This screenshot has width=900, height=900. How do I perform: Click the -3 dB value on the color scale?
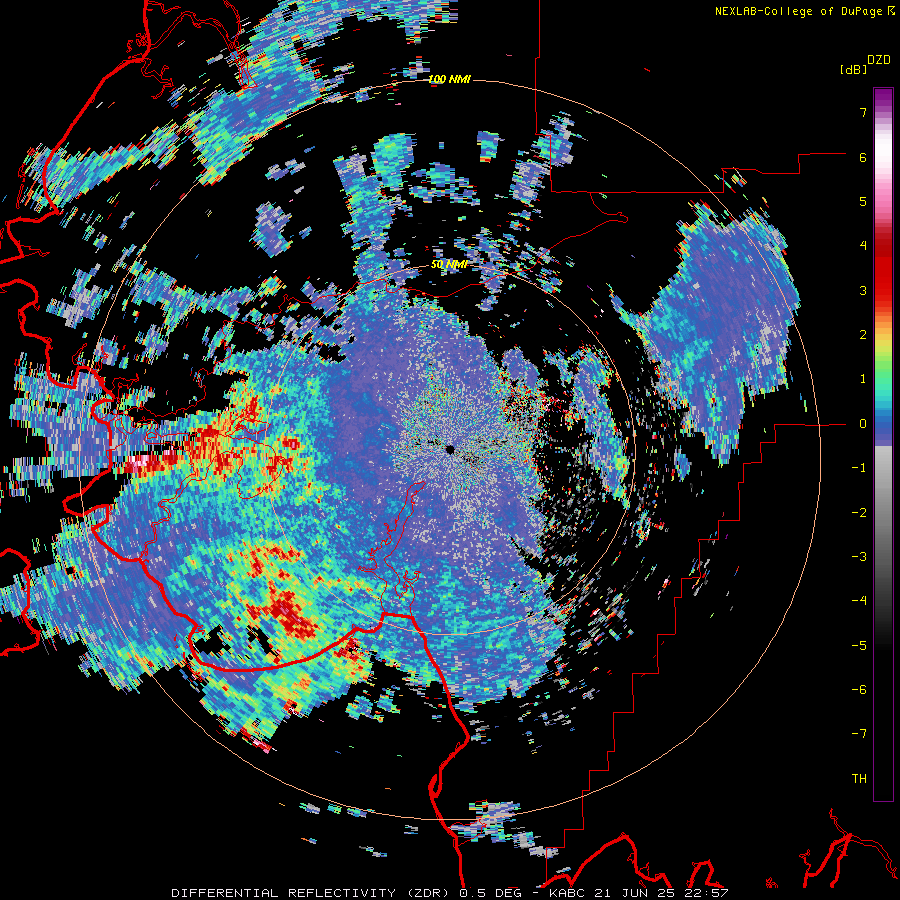[859, 557]
